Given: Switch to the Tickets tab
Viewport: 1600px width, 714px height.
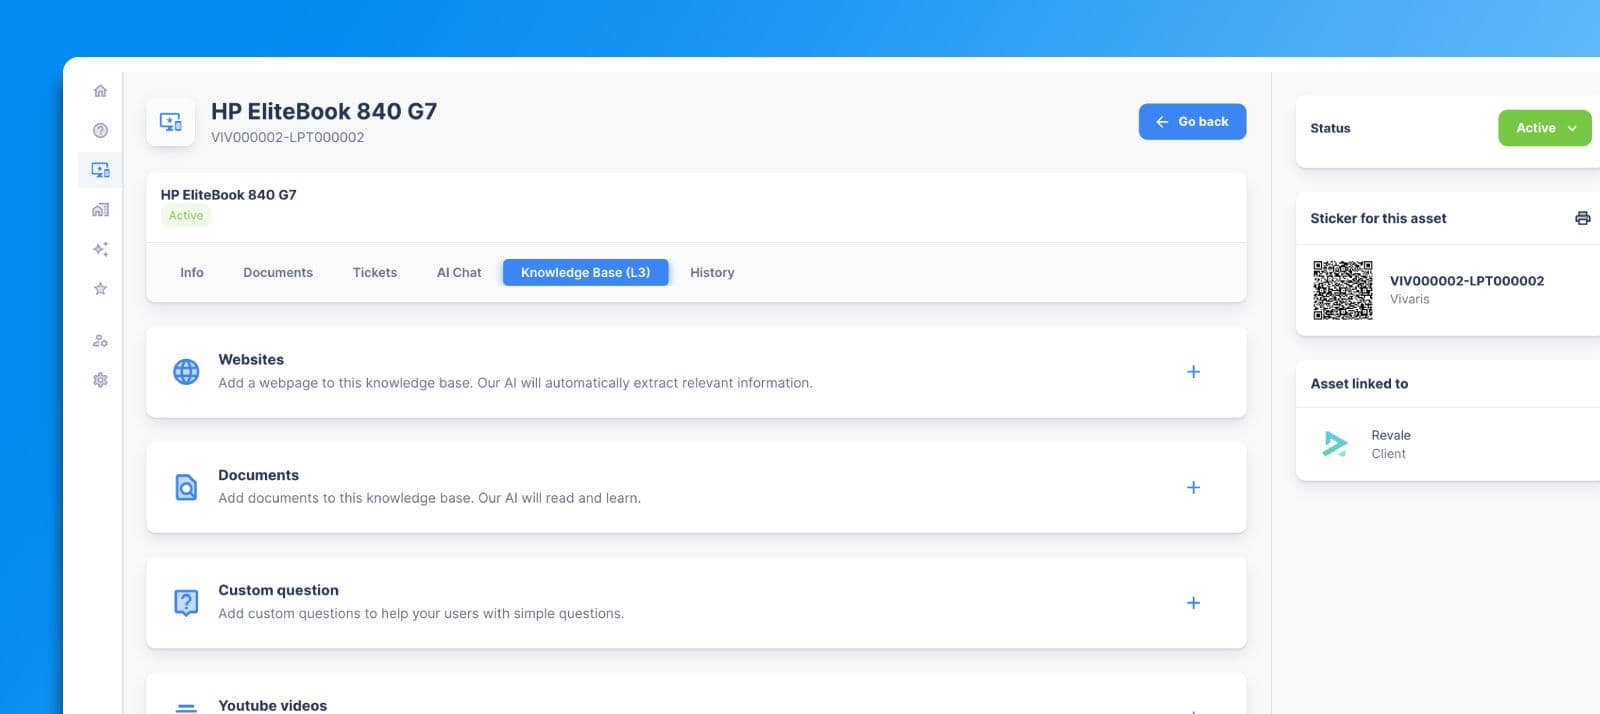Looking at the screenshot, I should 374,272.
